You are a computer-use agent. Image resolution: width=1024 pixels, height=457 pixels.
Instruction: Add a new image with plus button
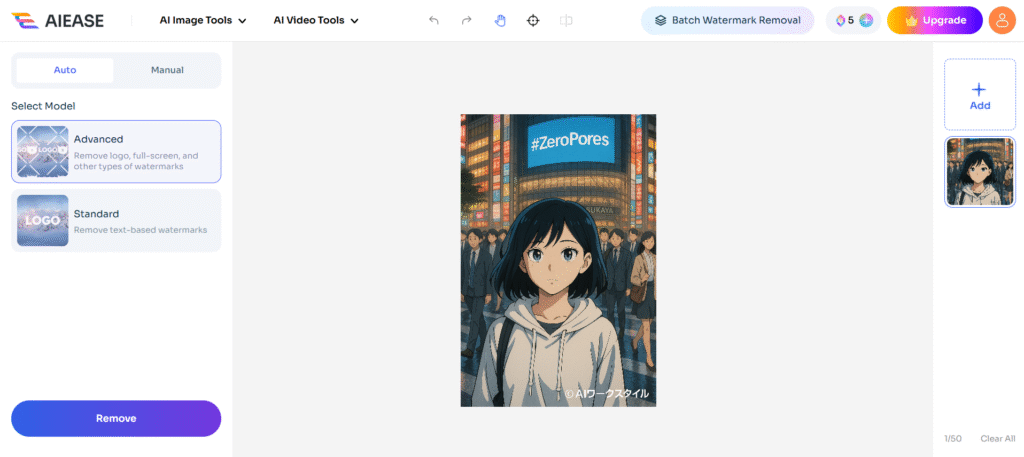coord(980,95)
